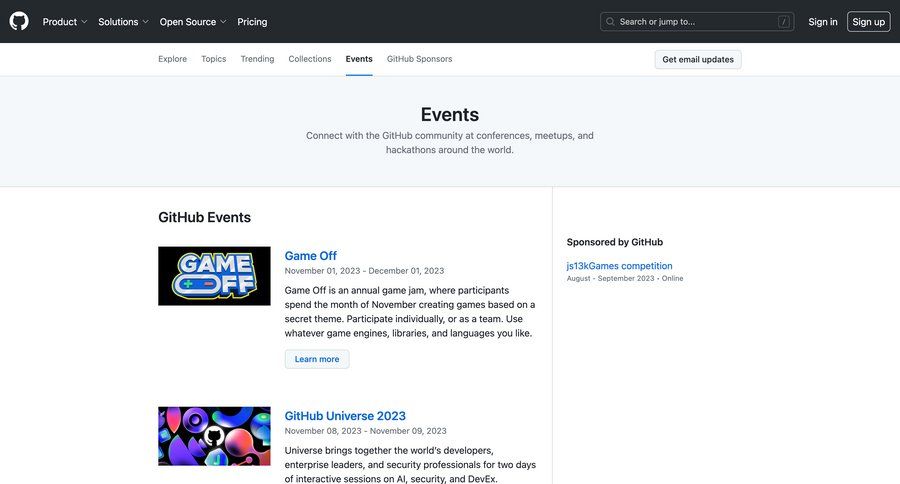Click the GitHub Events heading
The width and height of the screenshot is (900, 484).
(x=204, y=218)
